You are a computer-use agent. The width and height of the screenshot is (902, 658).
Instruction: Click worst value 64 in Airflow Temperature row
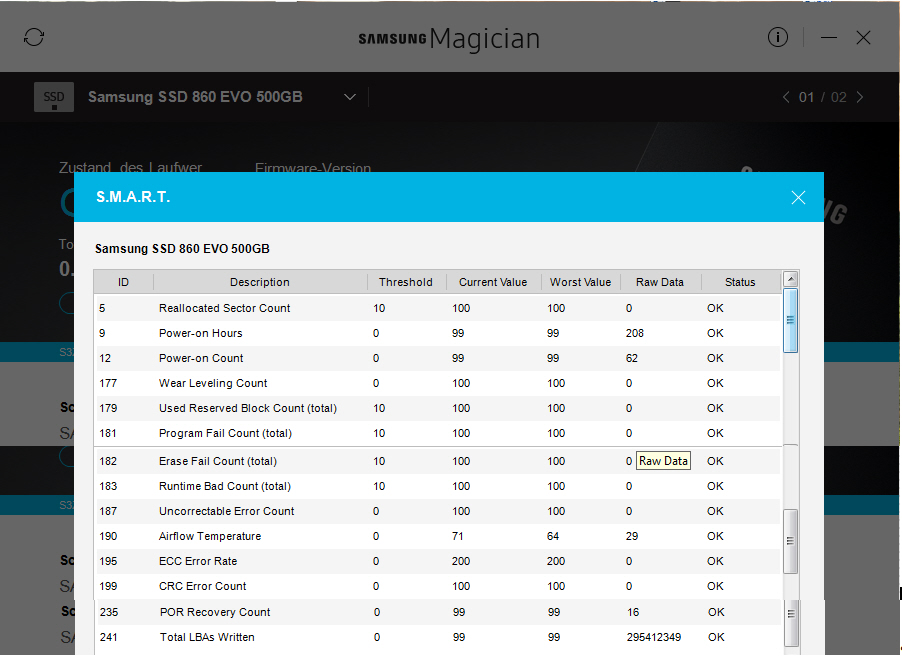click(553, 537)
